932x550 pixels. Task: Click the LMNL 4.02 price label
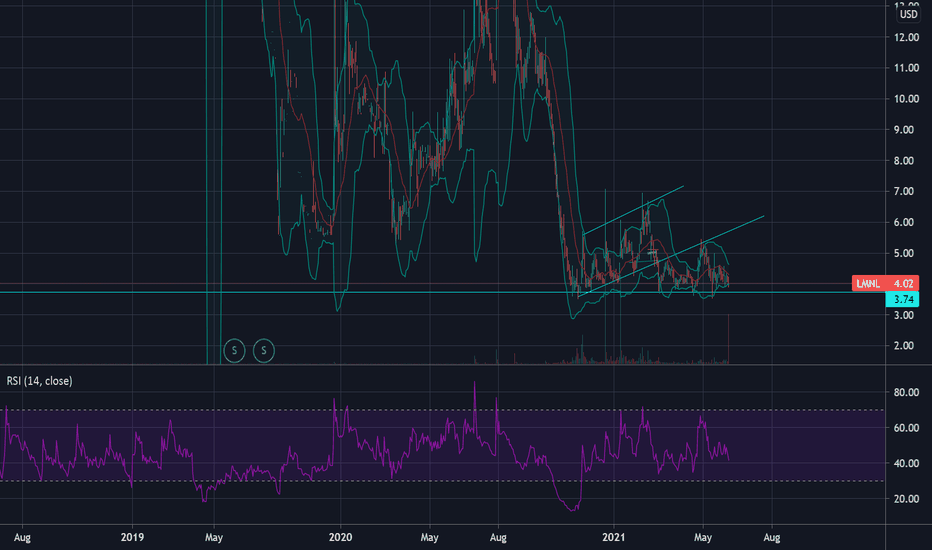point(885,284)
